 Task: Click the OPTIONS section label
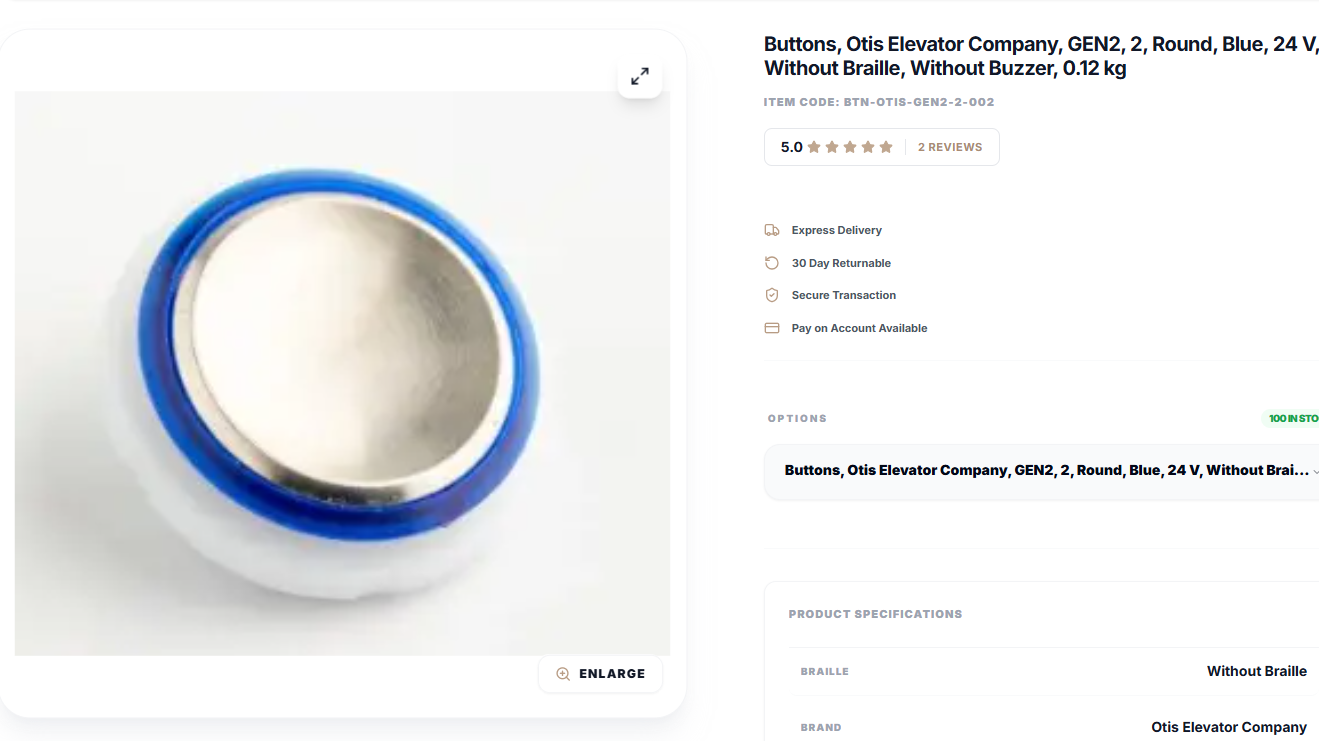pyautogui.click(x=797, y=419)
